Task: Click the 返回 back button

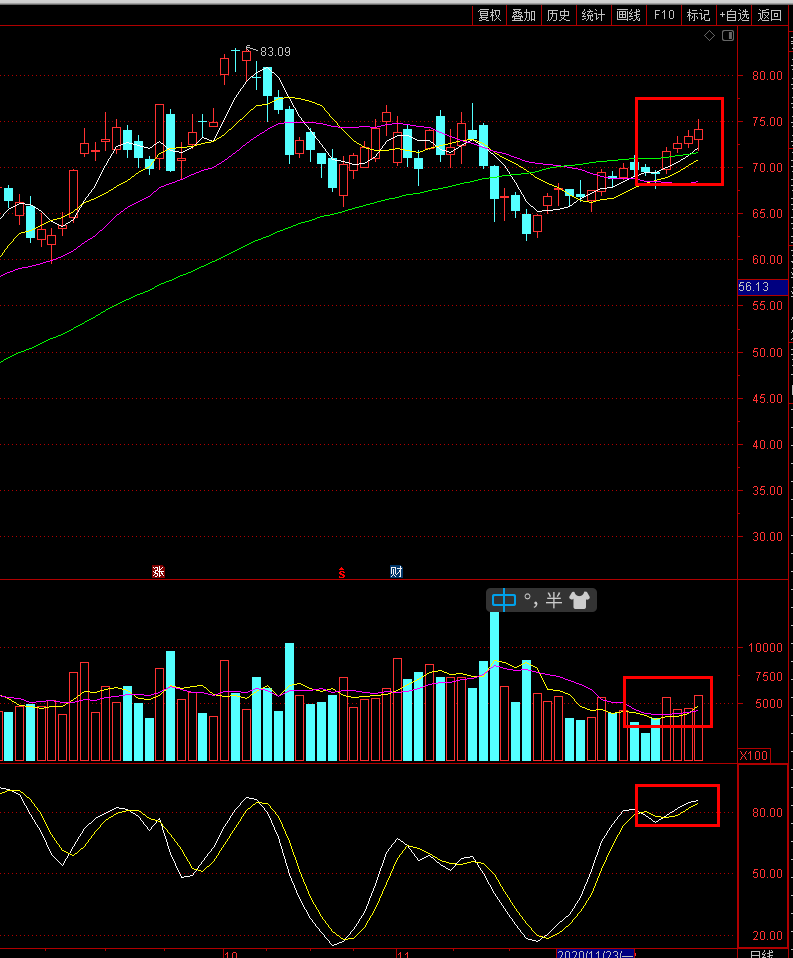Action: 770,15
